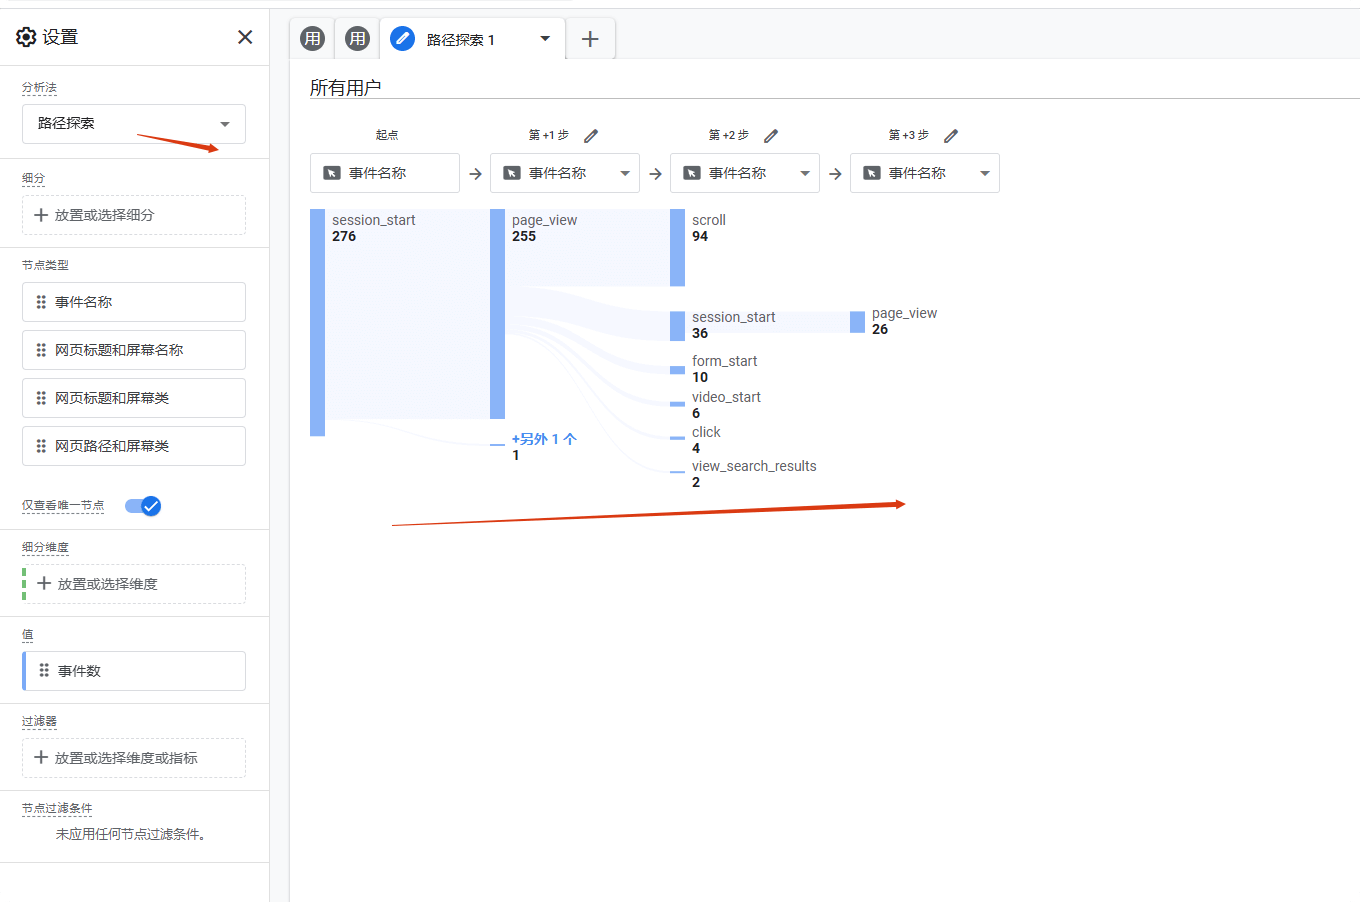This screenshot has height=902, width=1360.
Task: Click 细分维度 label
Action: click(x=45, y=548)
